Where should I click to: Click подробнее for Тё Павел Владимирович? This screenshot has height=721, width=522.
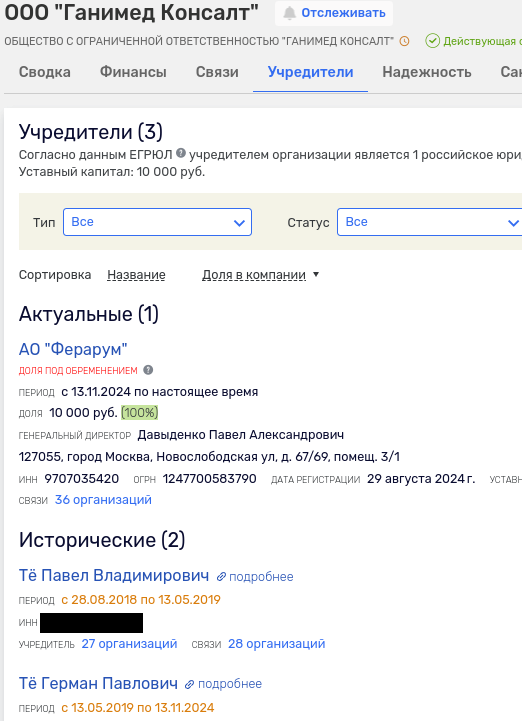tap(261, 577)
